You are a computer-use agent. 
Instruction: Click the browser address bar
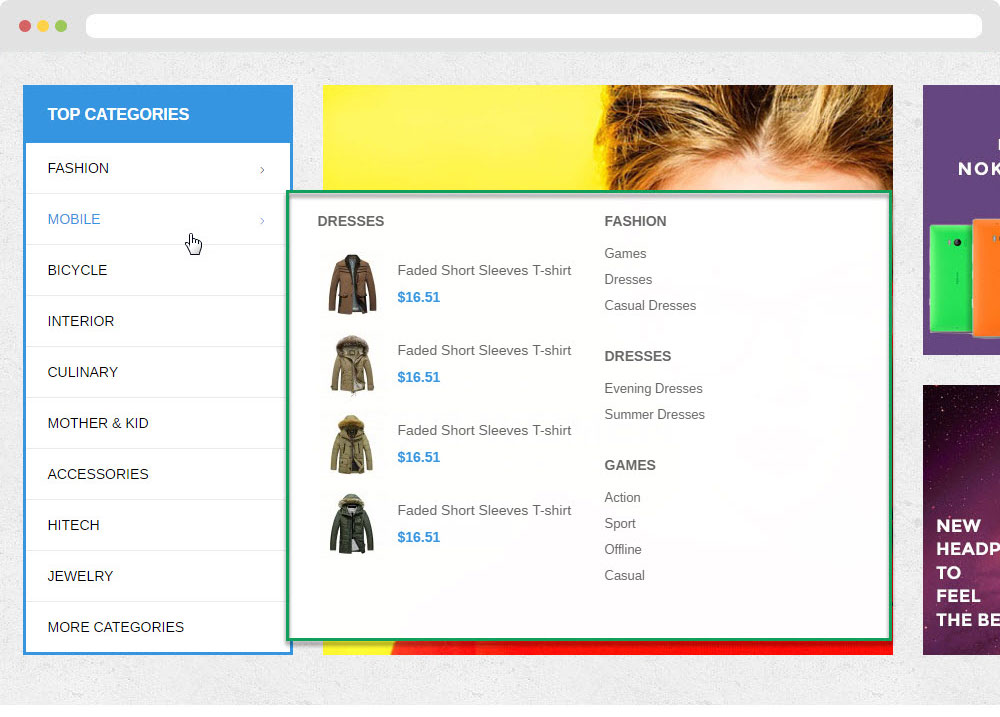[533, 26]
